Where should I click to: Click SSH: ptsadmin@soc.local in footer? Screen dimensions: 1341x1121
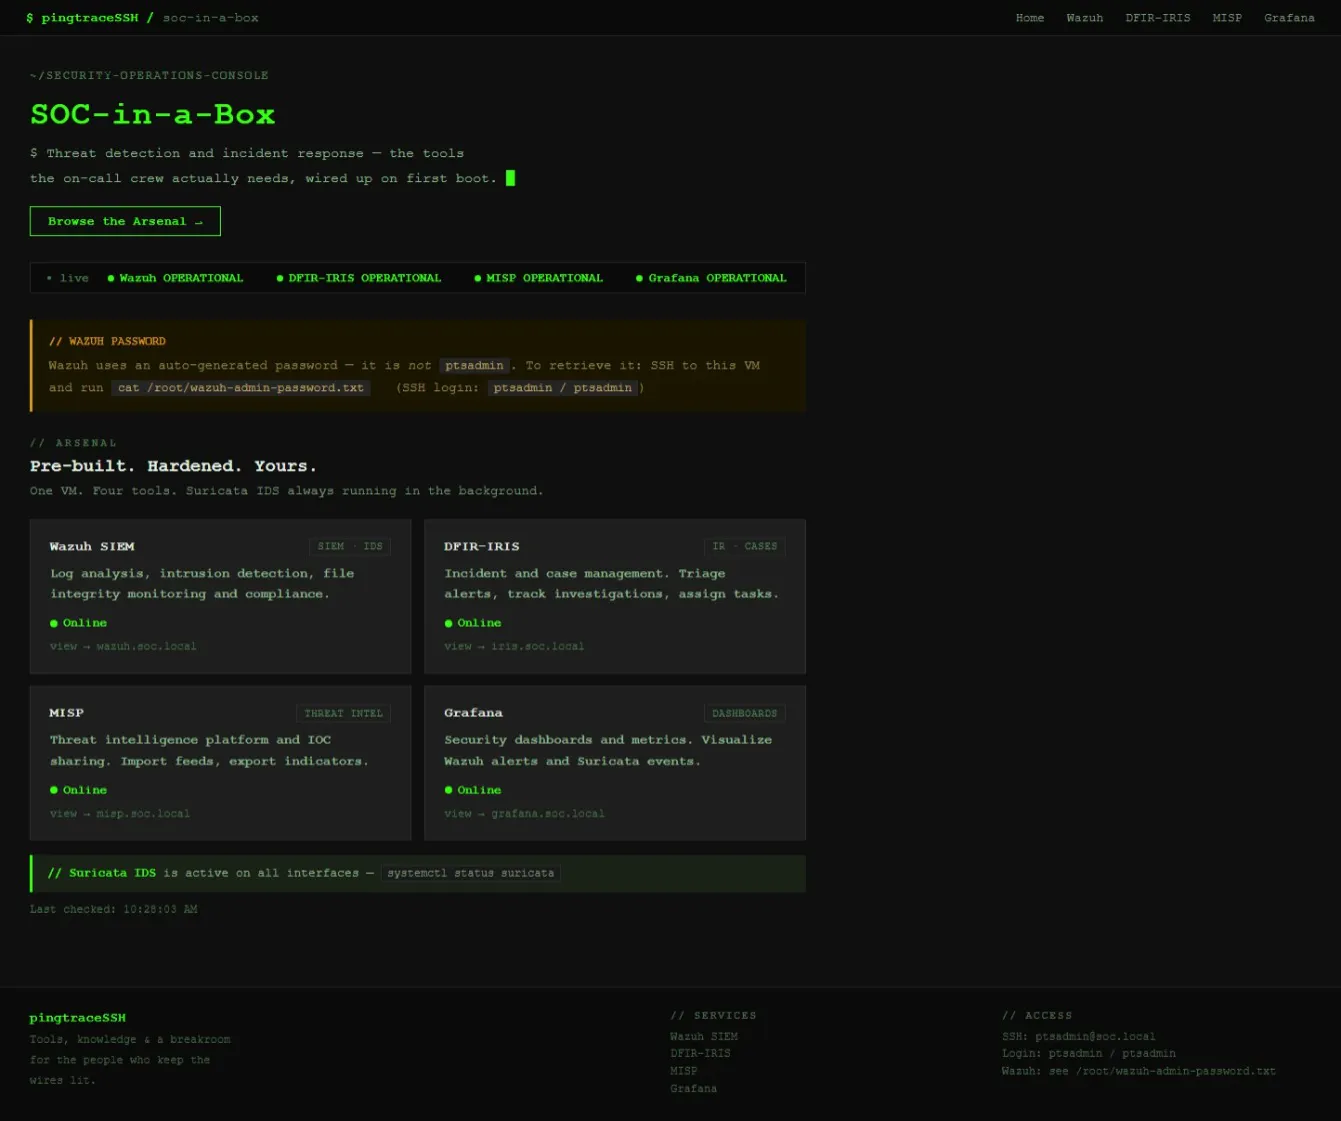click(1078, 1036)
